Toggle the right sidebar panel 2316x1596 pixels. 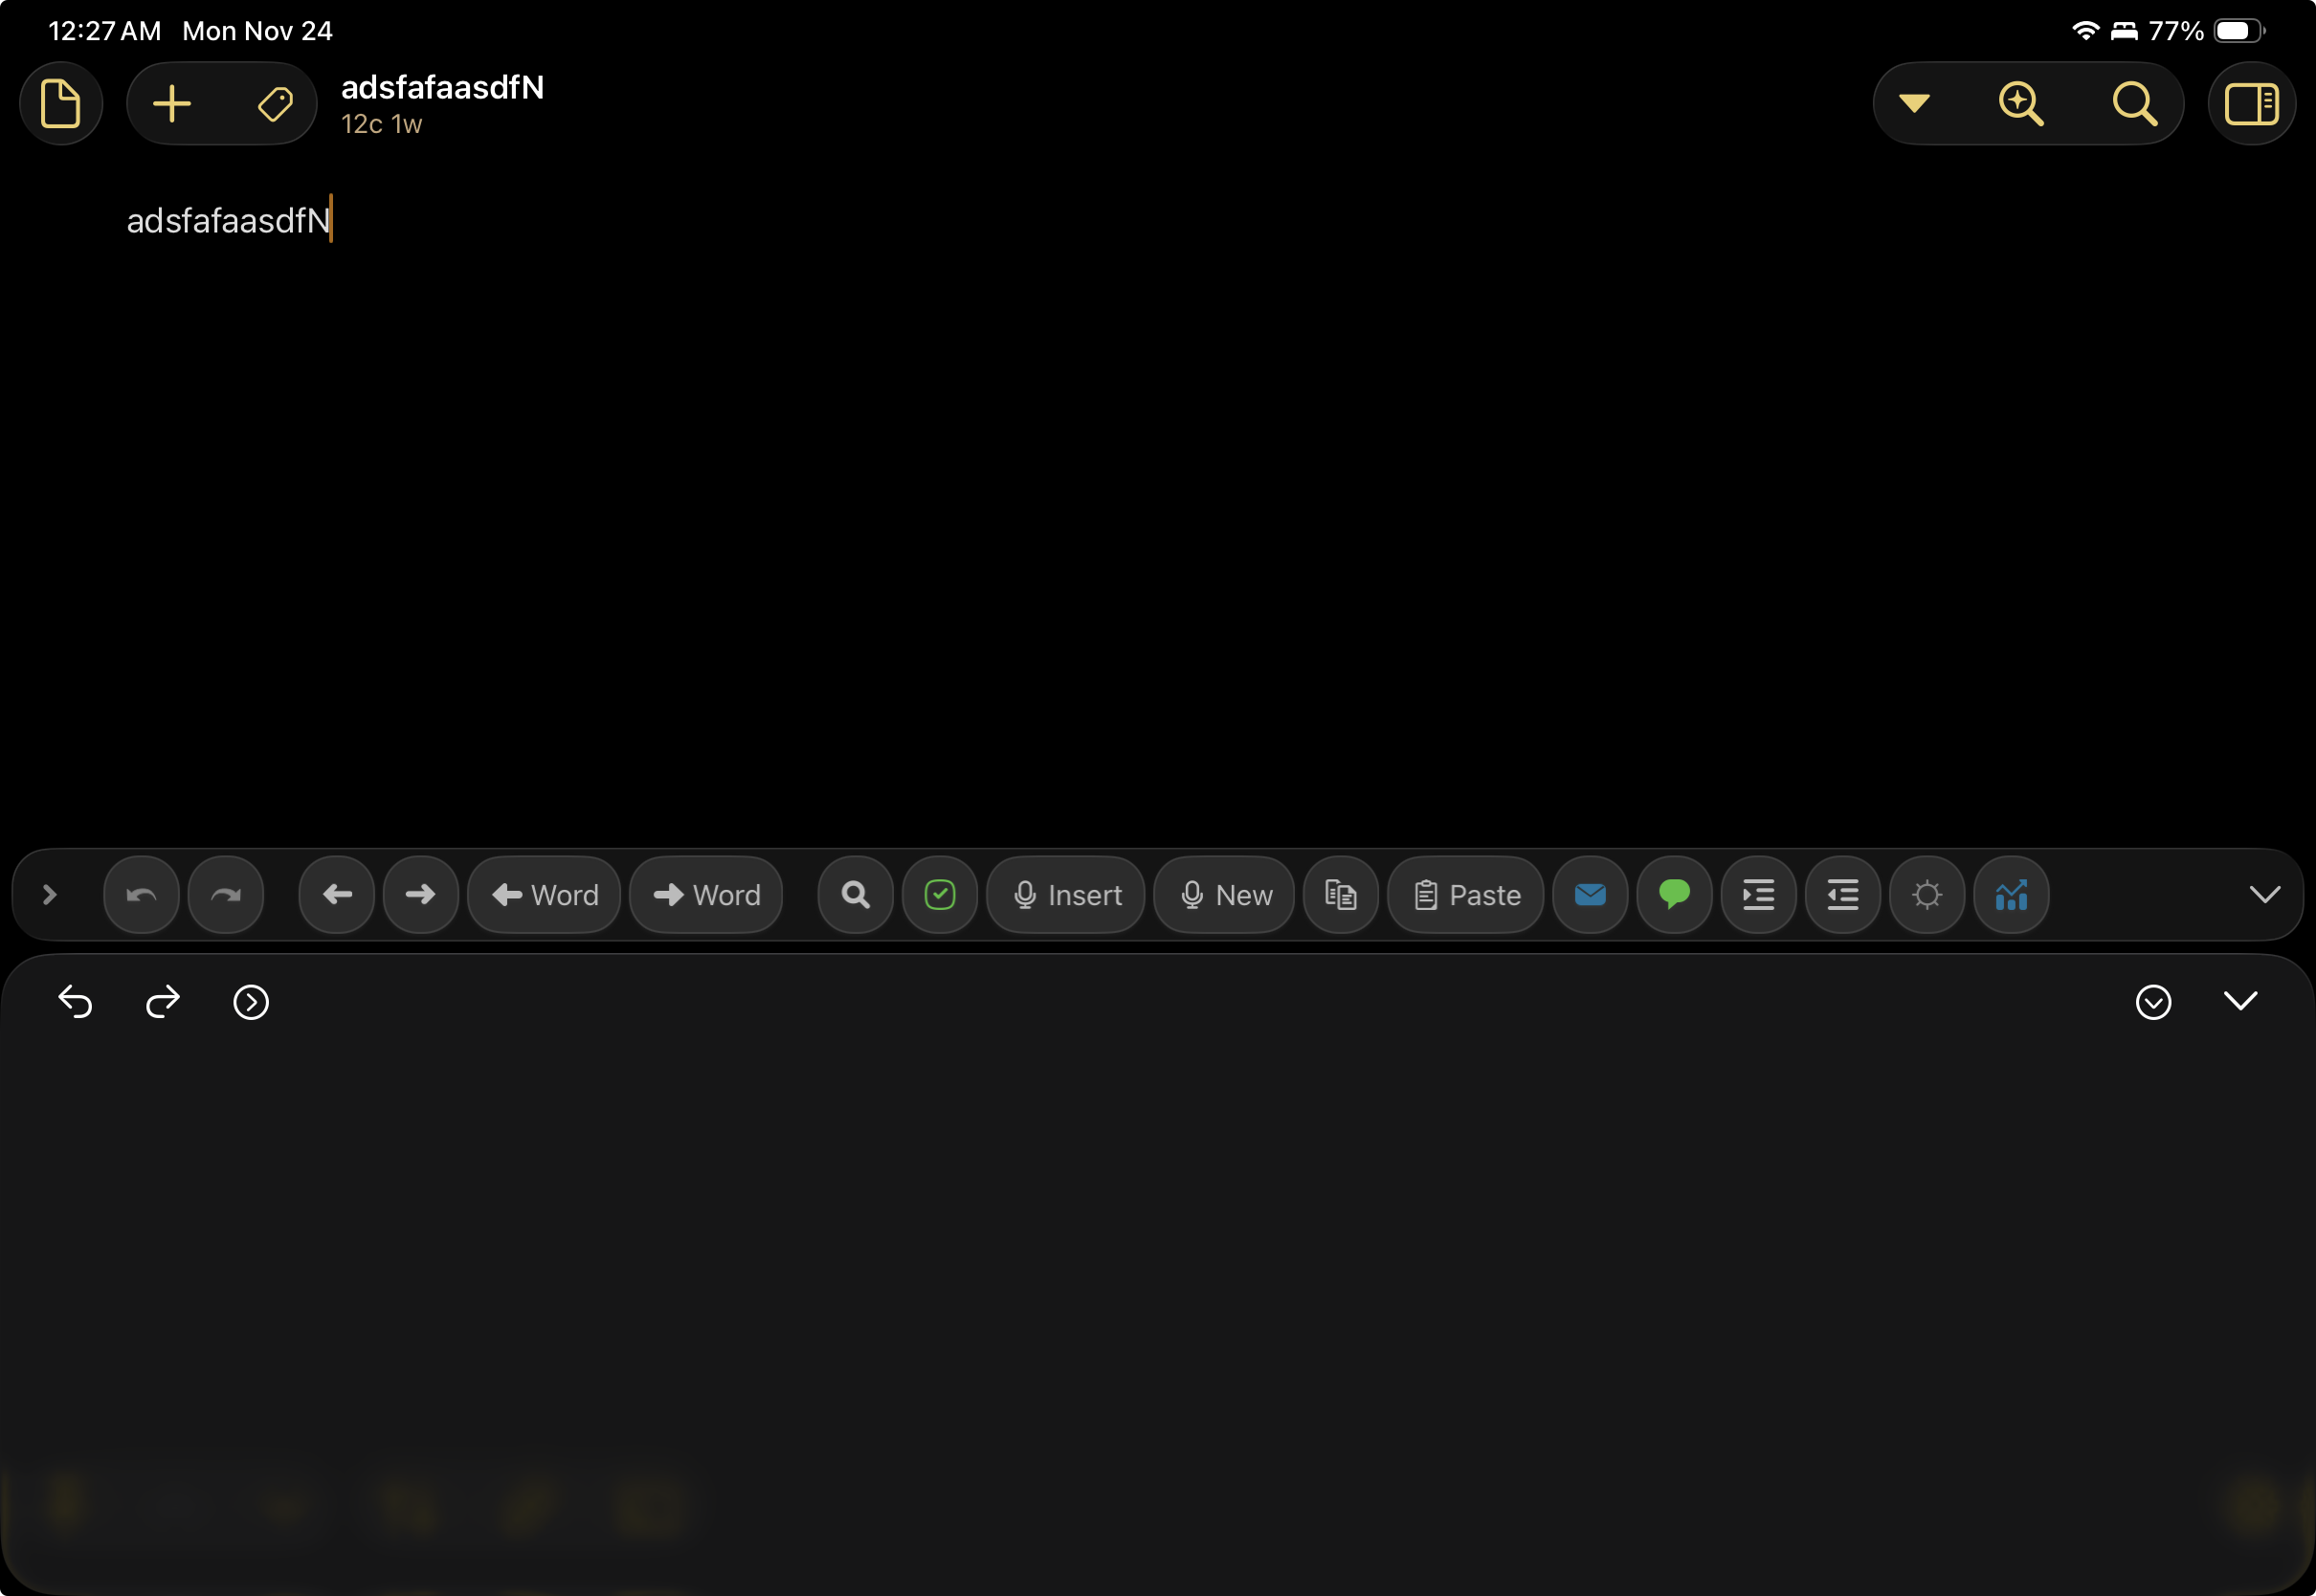click(x=2251, y=104)
